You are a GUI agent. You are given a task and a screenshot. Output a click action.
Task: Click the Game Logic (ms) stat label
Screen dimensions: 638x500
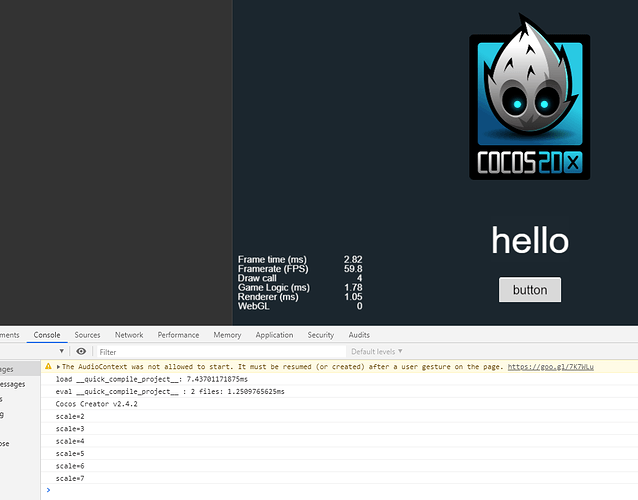tap(274, 288)
